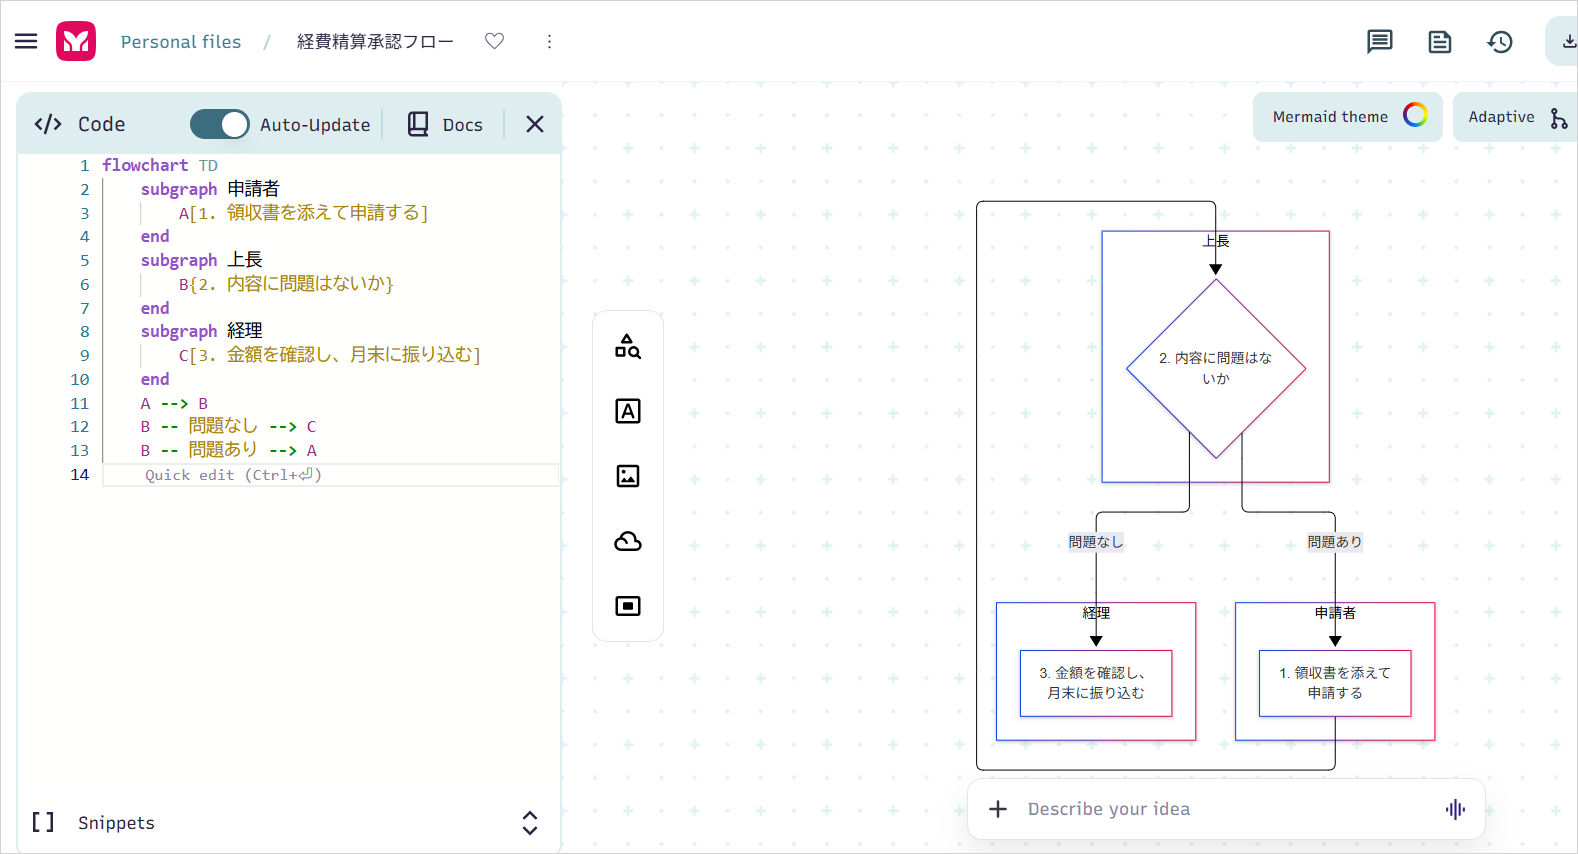The image size is (1578, 854).
Task: Open the Adaptive layout selector
Action: 1516,117
